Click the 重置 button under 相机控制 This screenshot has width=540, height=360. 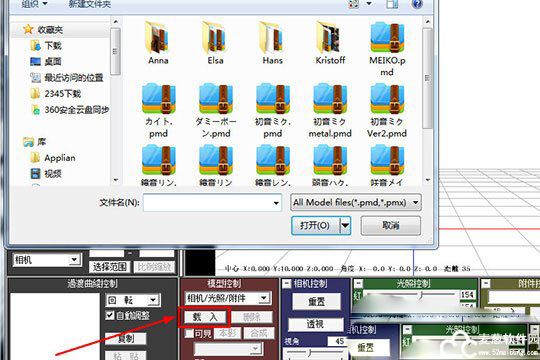click(316, 302)
